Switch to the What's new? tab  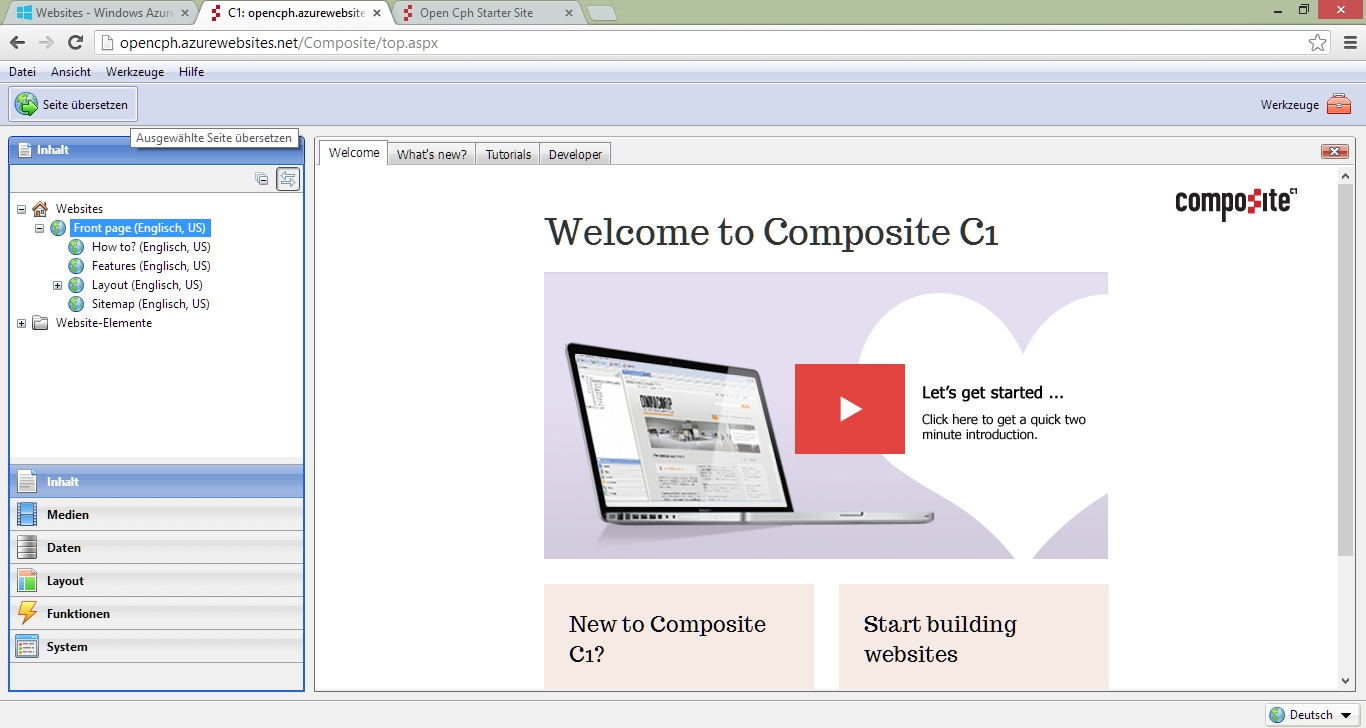[431, 154]
